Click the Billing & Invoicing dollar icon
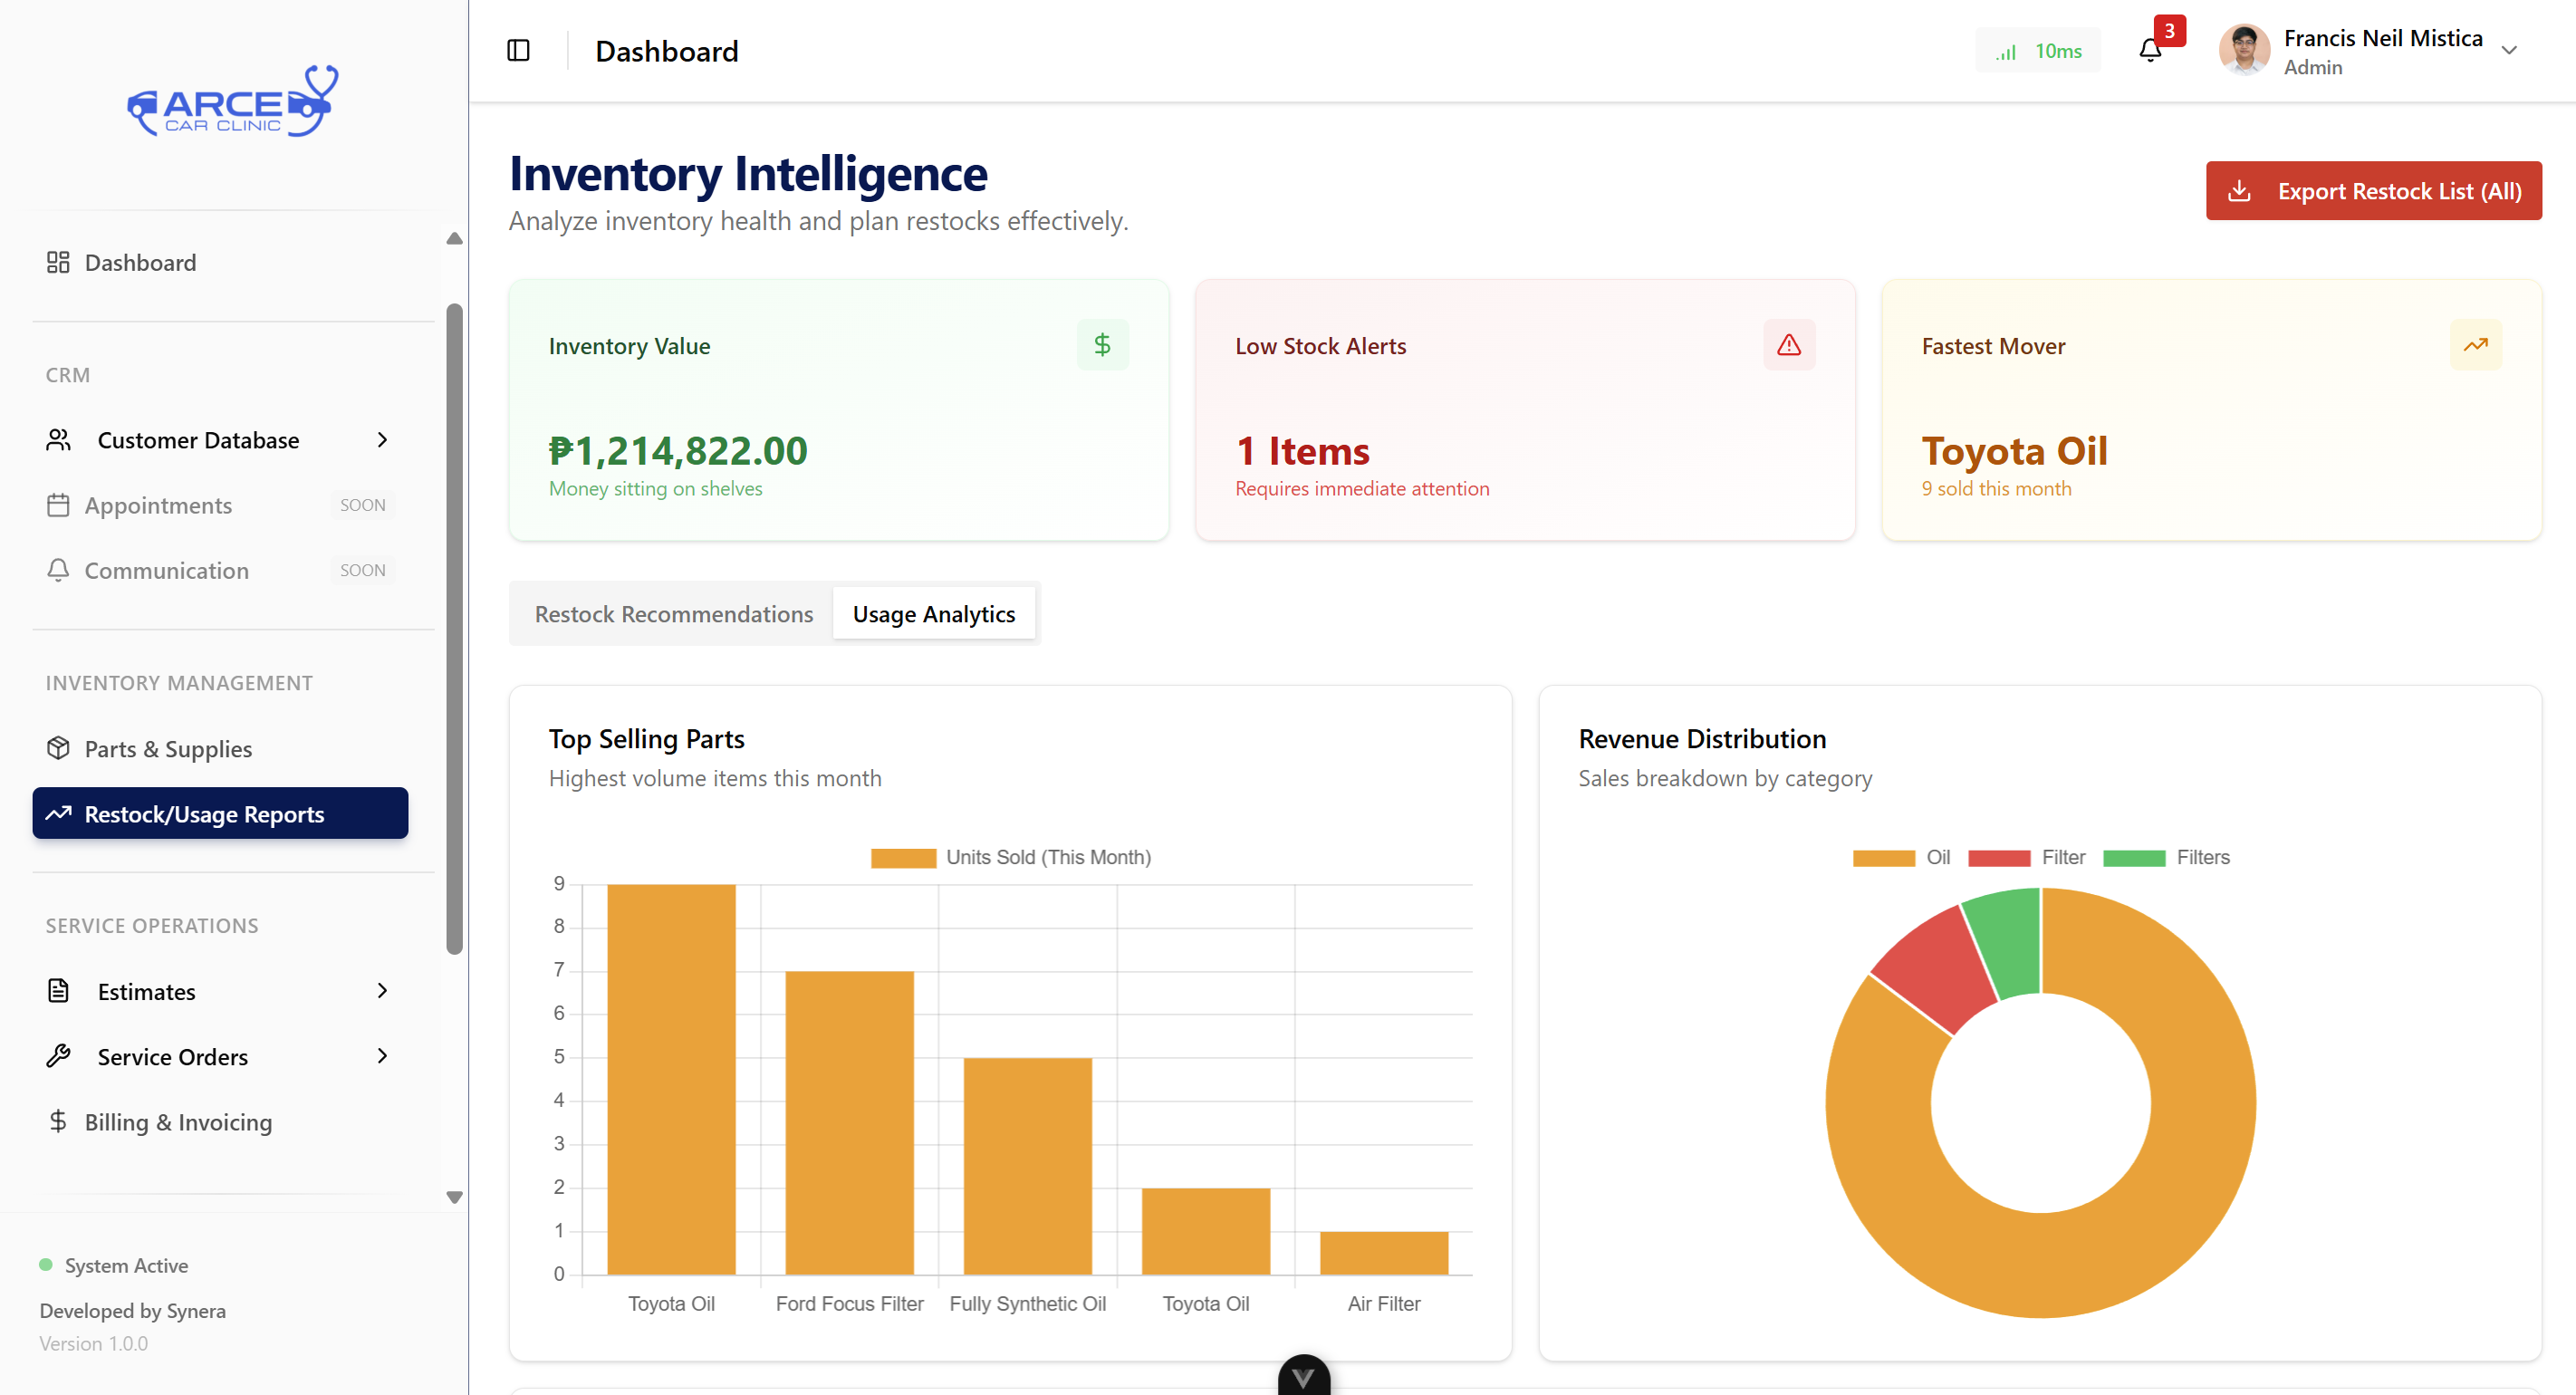 point(57,1121)
